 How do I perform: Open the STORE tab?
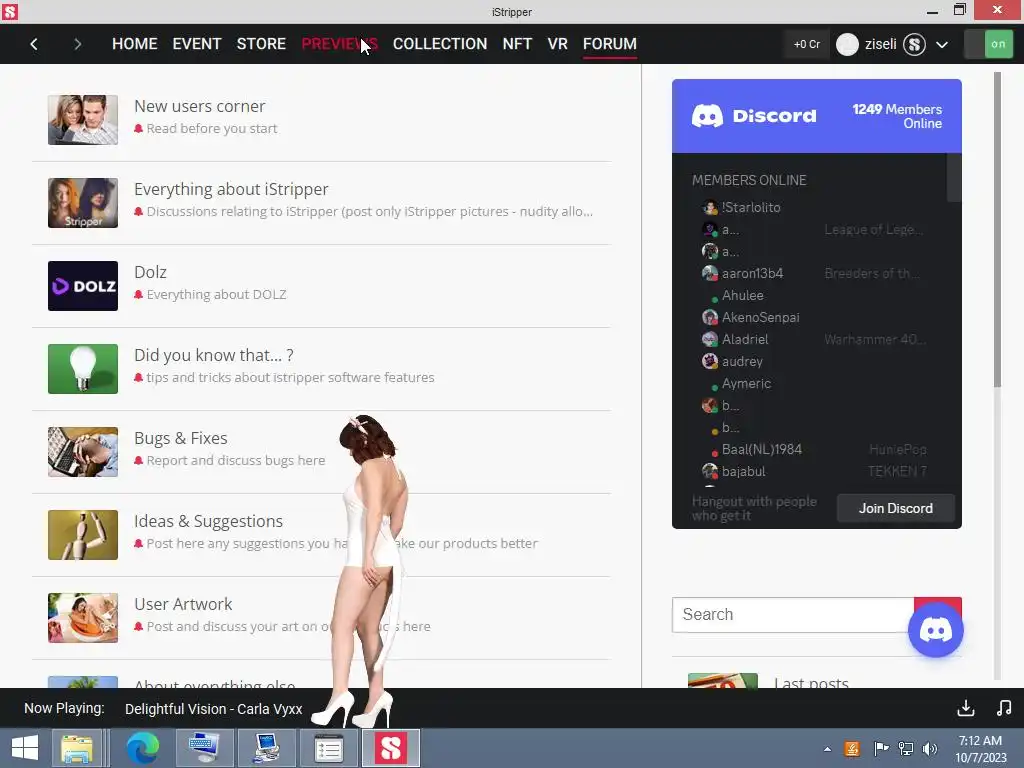click(x=261, y=44)
